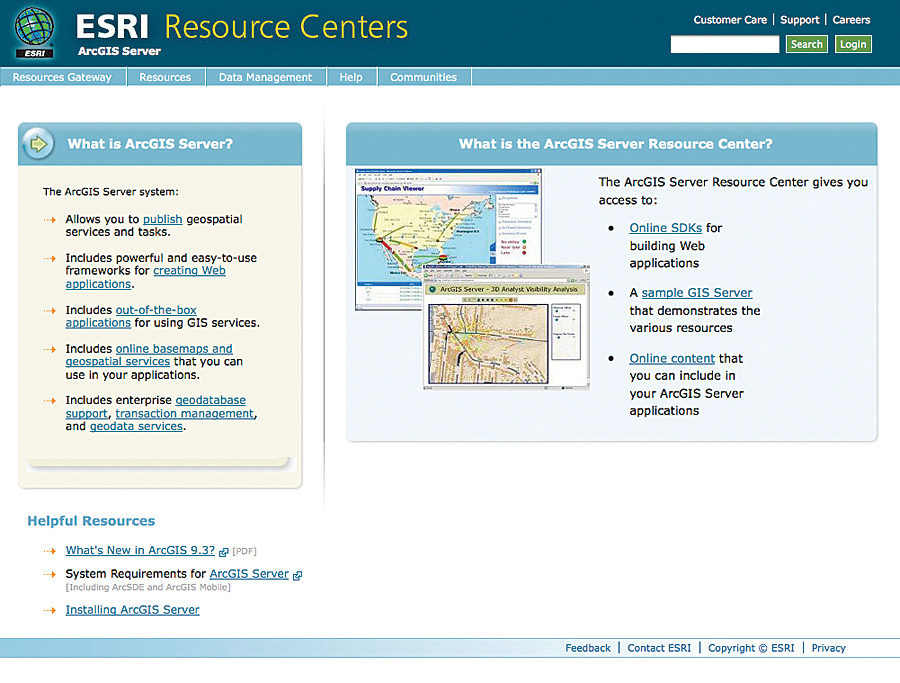Open out-of-the-box applications link

click(x=131, y=316)
